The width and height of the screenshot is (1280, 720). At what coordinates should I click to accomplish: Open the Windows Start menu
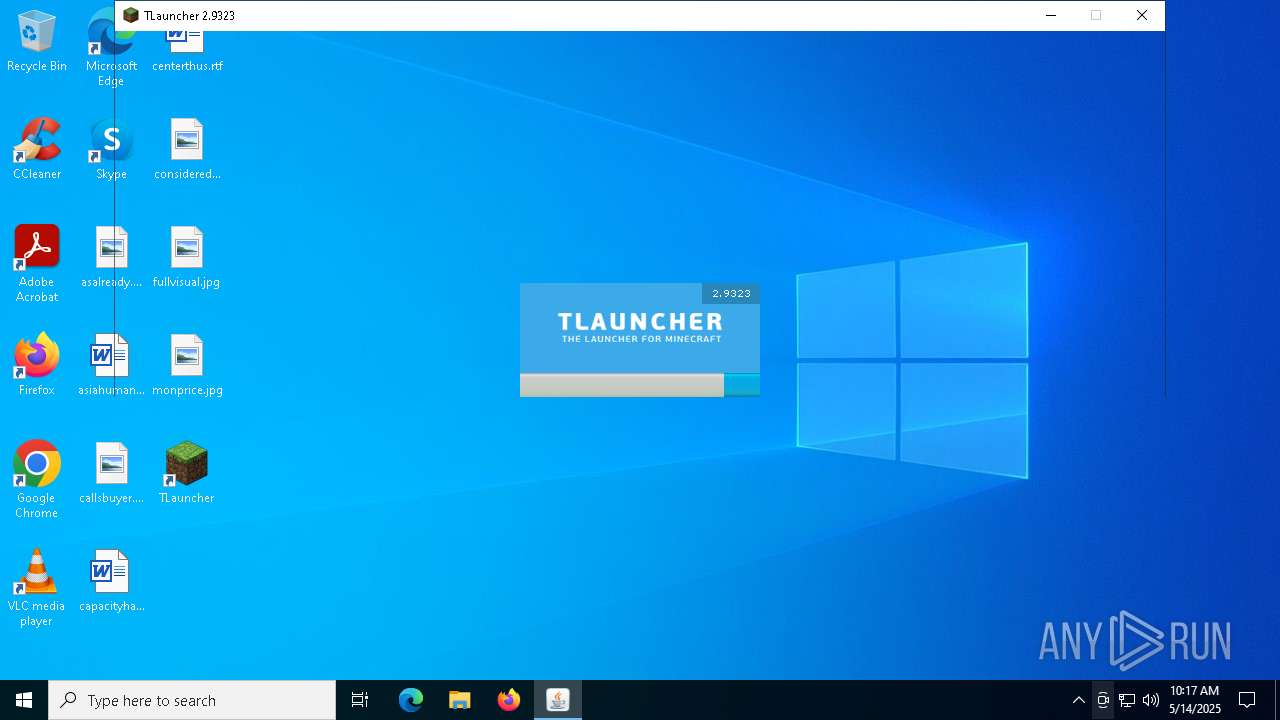(x=24, y=700)
